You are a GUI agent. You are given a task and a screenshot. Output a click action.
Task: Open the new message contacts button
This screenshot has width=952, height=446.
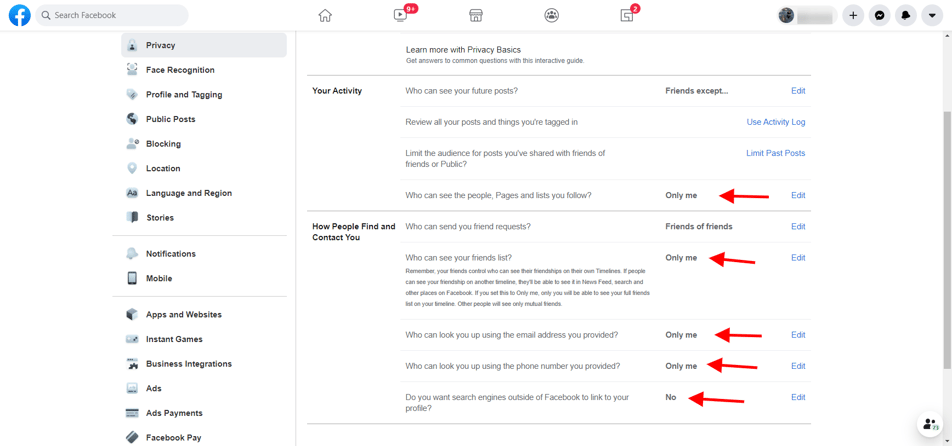[x=929, y=424]
